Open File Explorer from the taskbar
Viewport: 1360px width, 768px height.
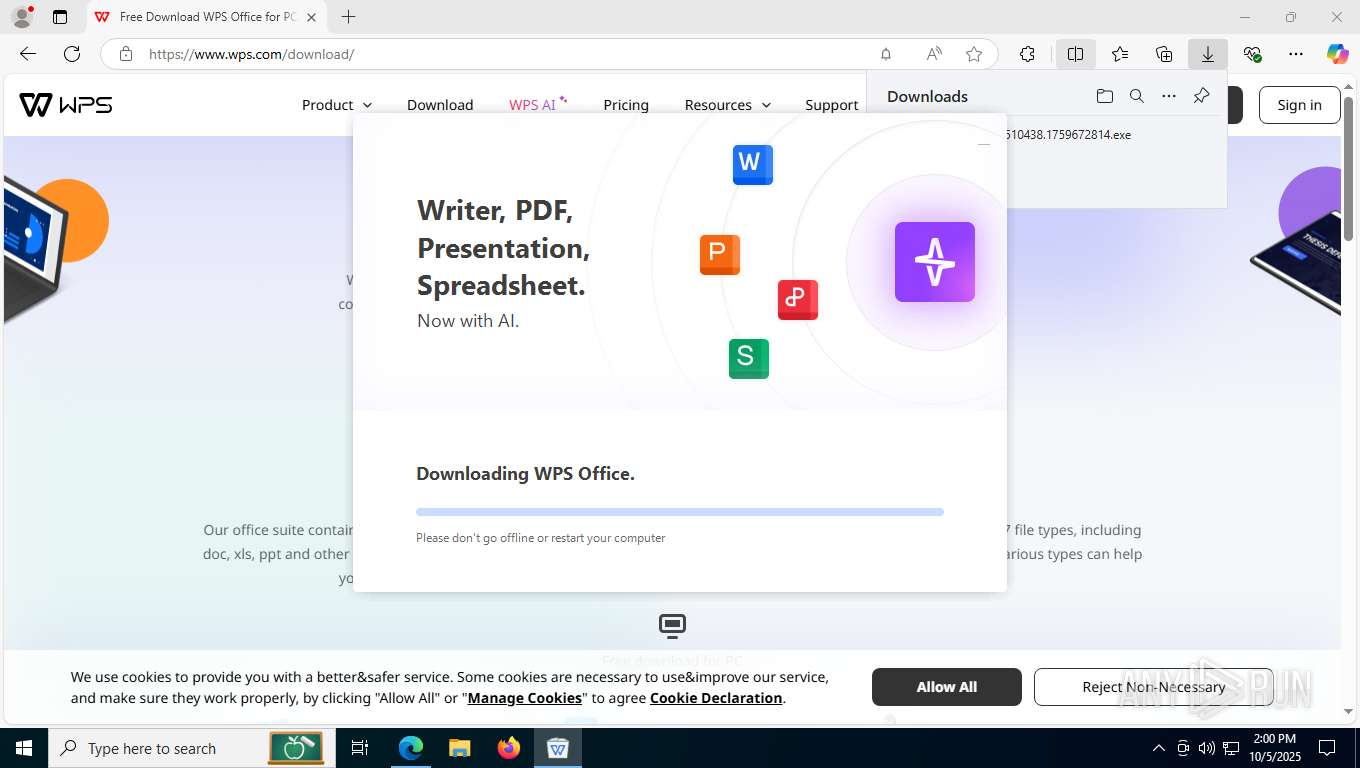coord(459,748)
